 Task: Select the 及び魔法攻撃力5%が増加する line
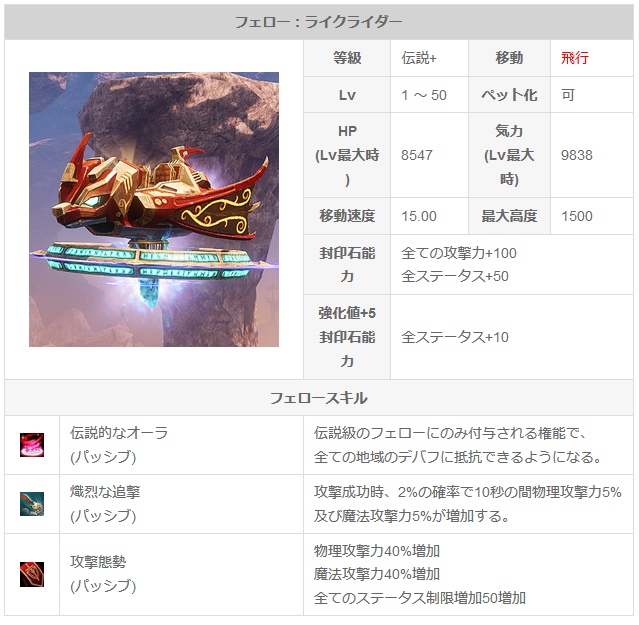point(412,516)
